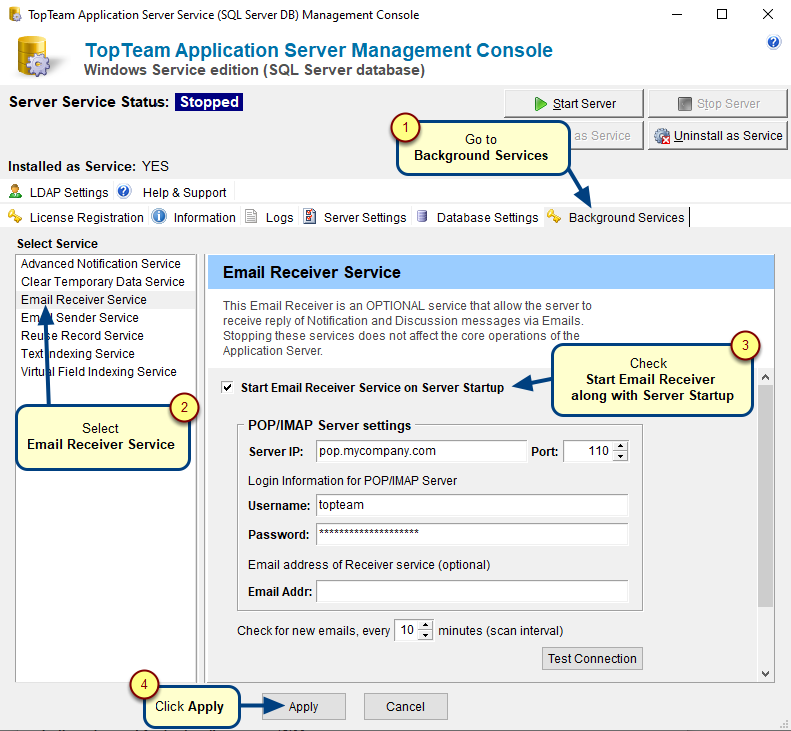Click the Background Services key icon

coord(554,216)
